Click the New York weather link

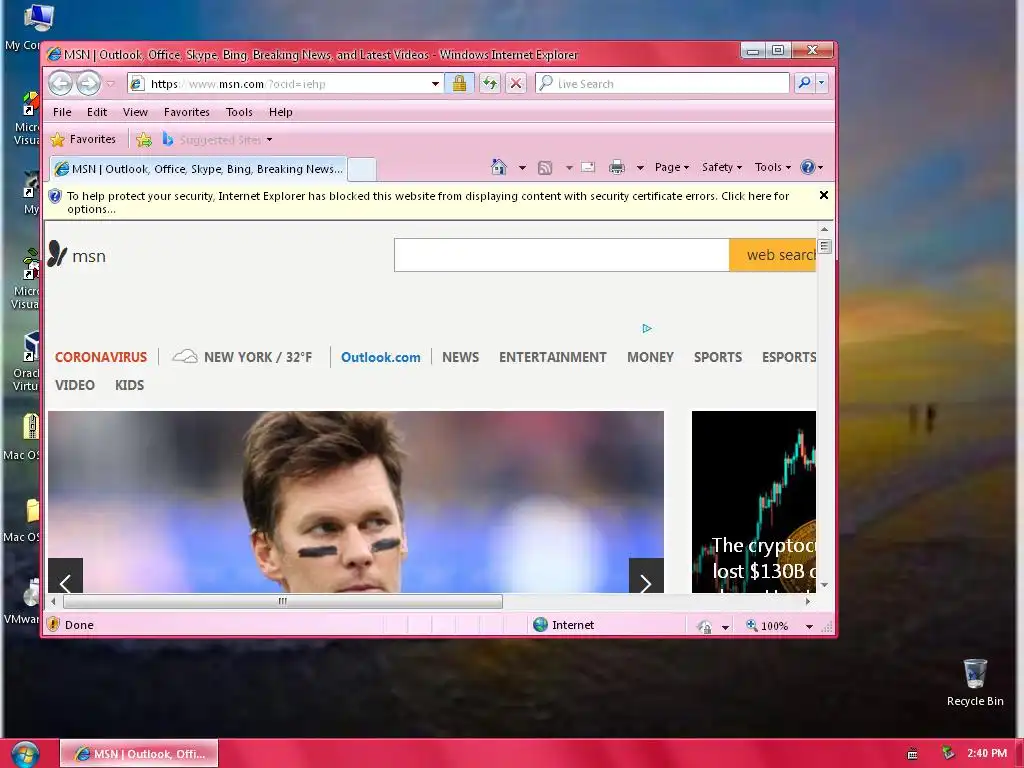tap(242, 357)
